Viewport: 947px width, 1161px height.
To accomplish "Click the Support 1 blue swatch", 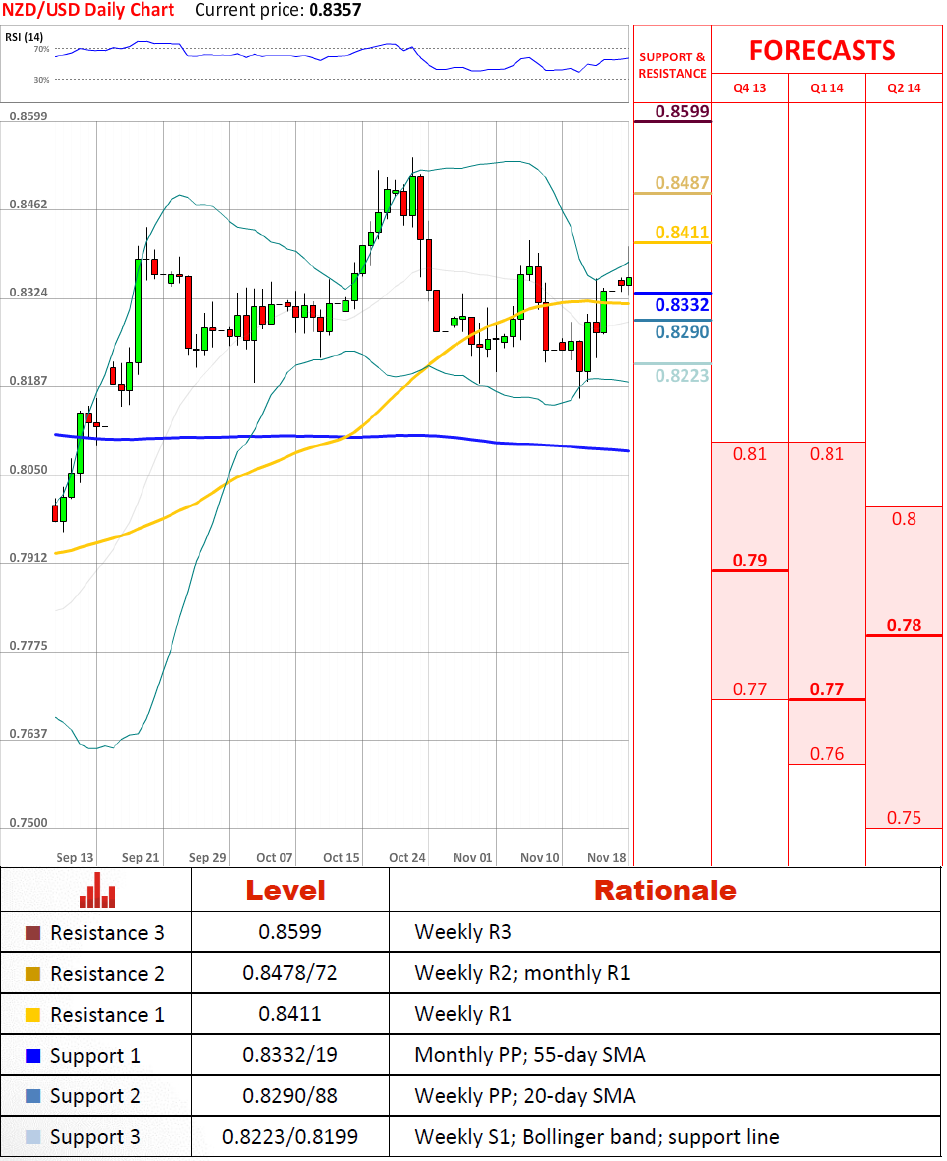I will coord(33,1056).
